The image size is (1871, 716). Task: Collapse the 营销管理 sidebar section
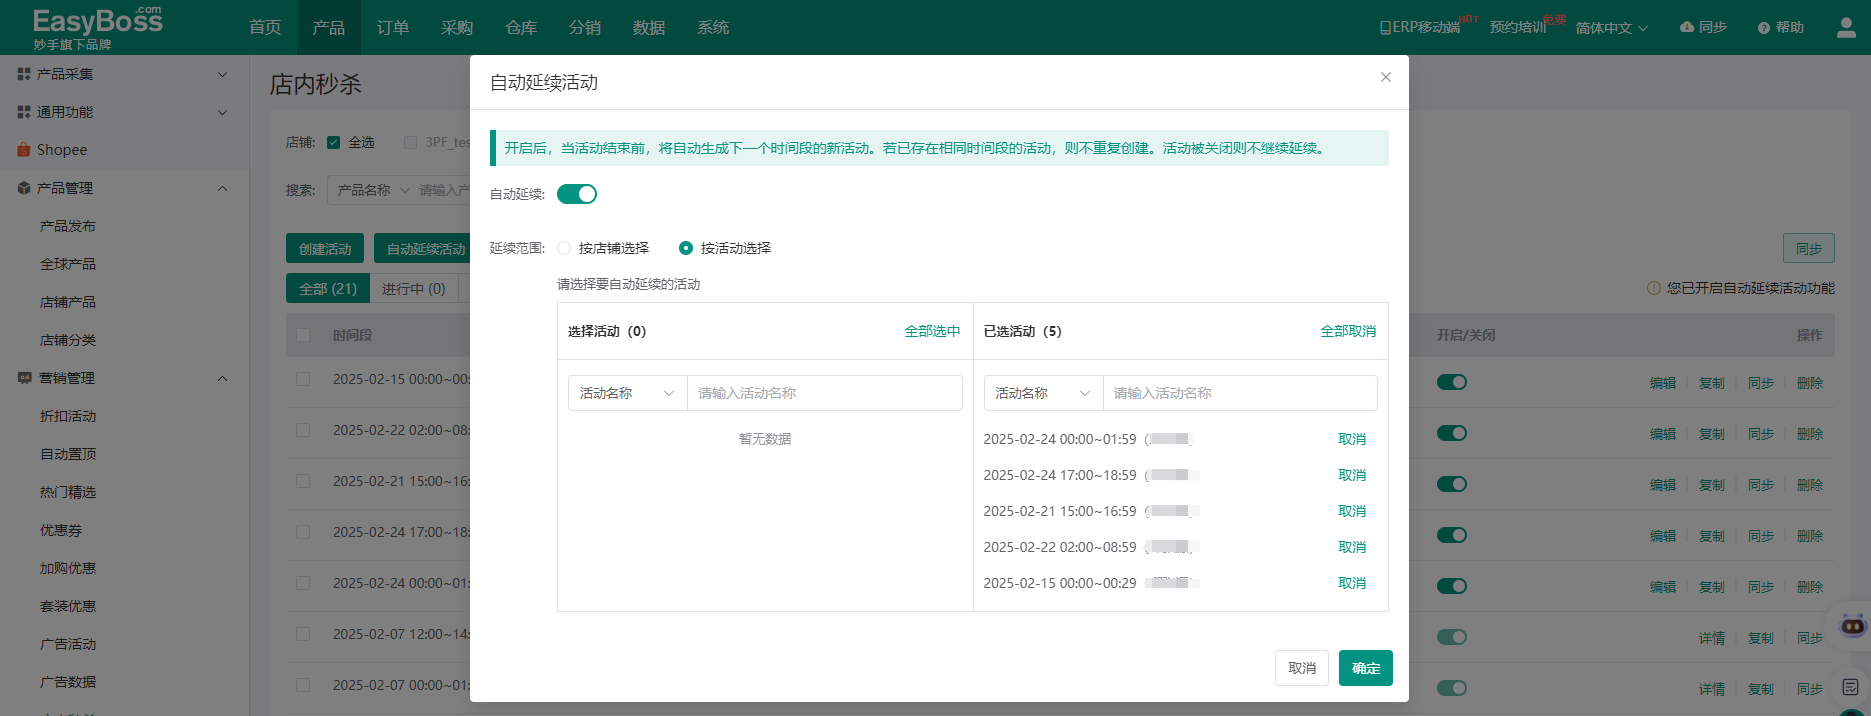point(222,378)
